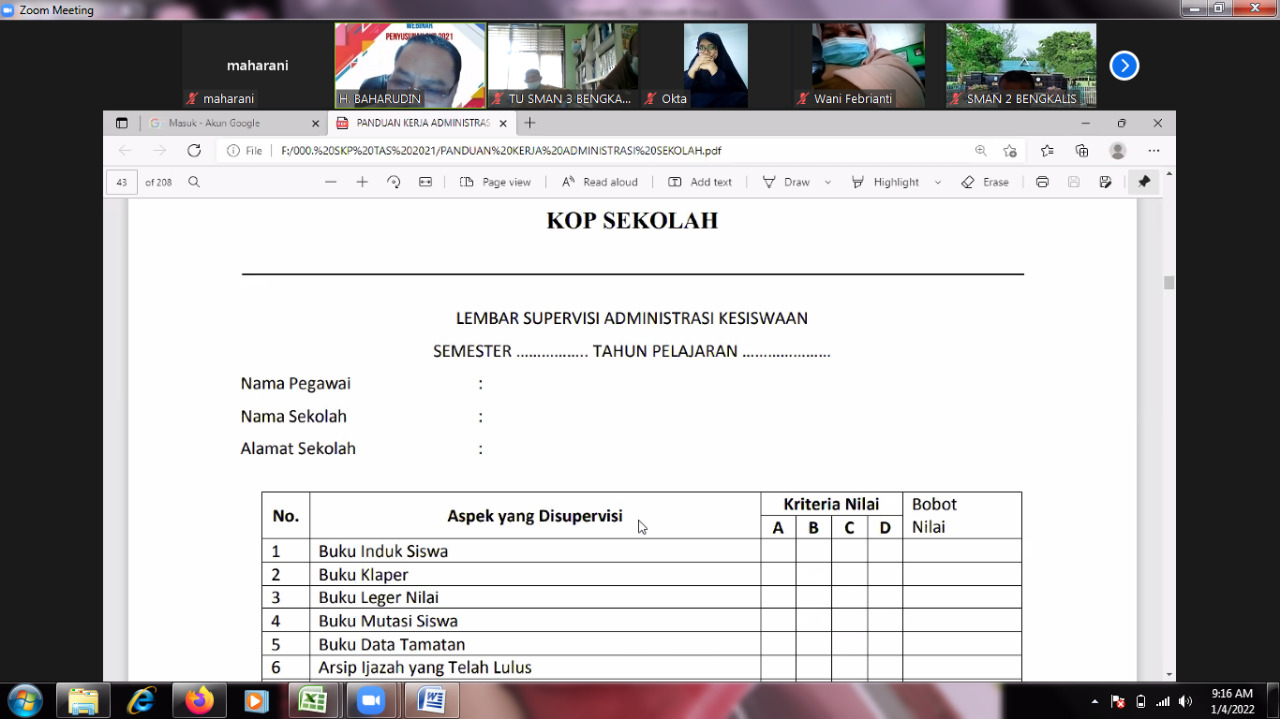Click the Read aloud button
The width and height of the screenshot is (1280, 719).
pyautogui.click(x=600, y=182)
